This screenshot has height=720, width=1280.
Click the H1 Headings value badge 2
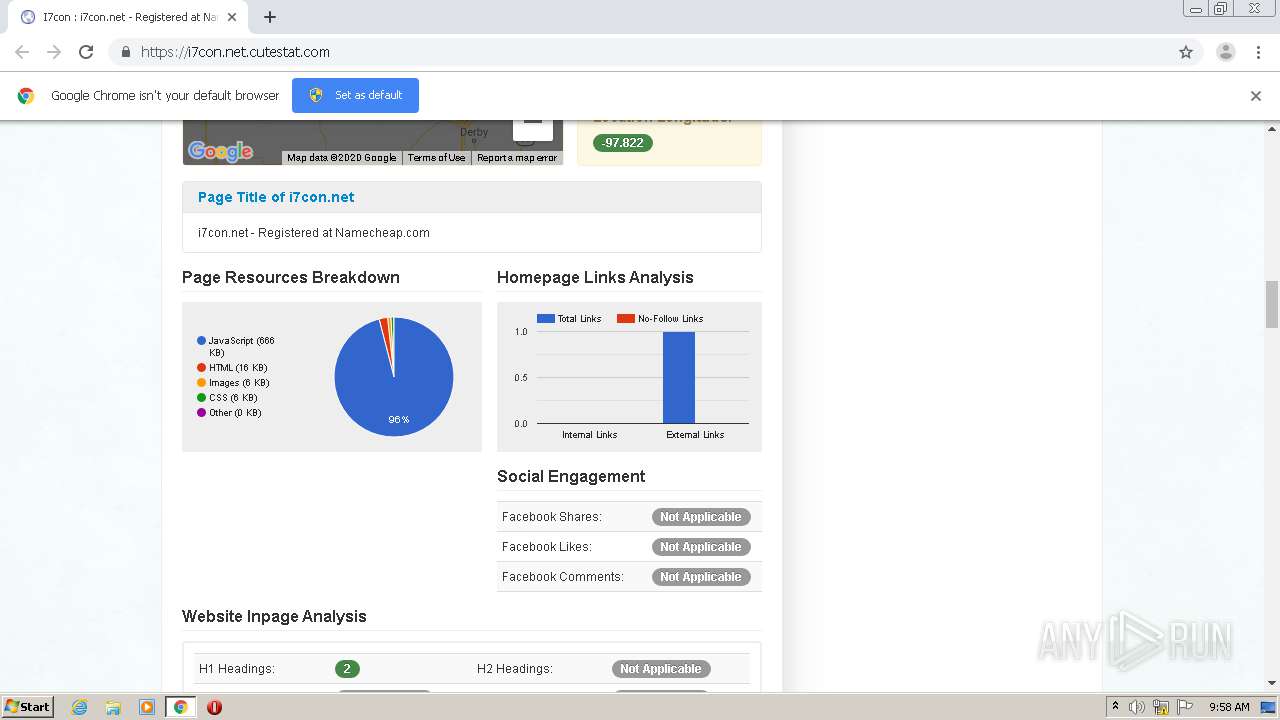pyautogui.click(x=347, y=669)
